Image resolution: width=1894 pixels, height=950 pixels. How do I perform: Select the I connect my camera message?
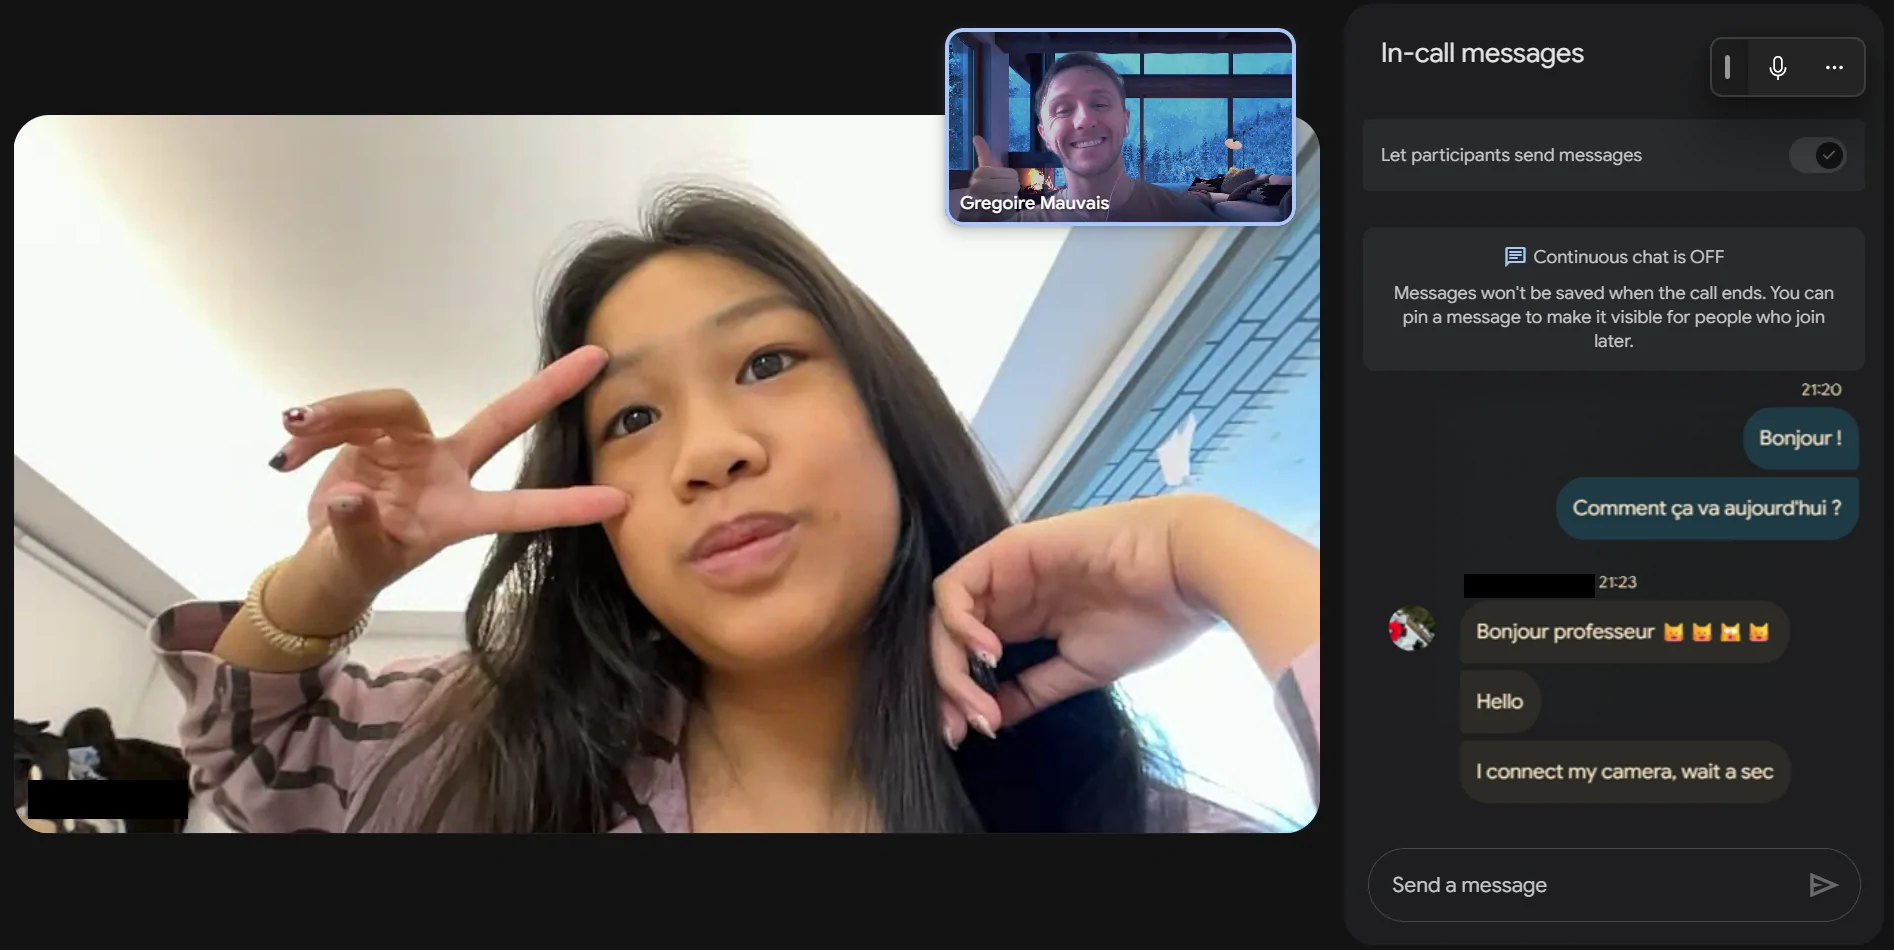(1624, 772)
